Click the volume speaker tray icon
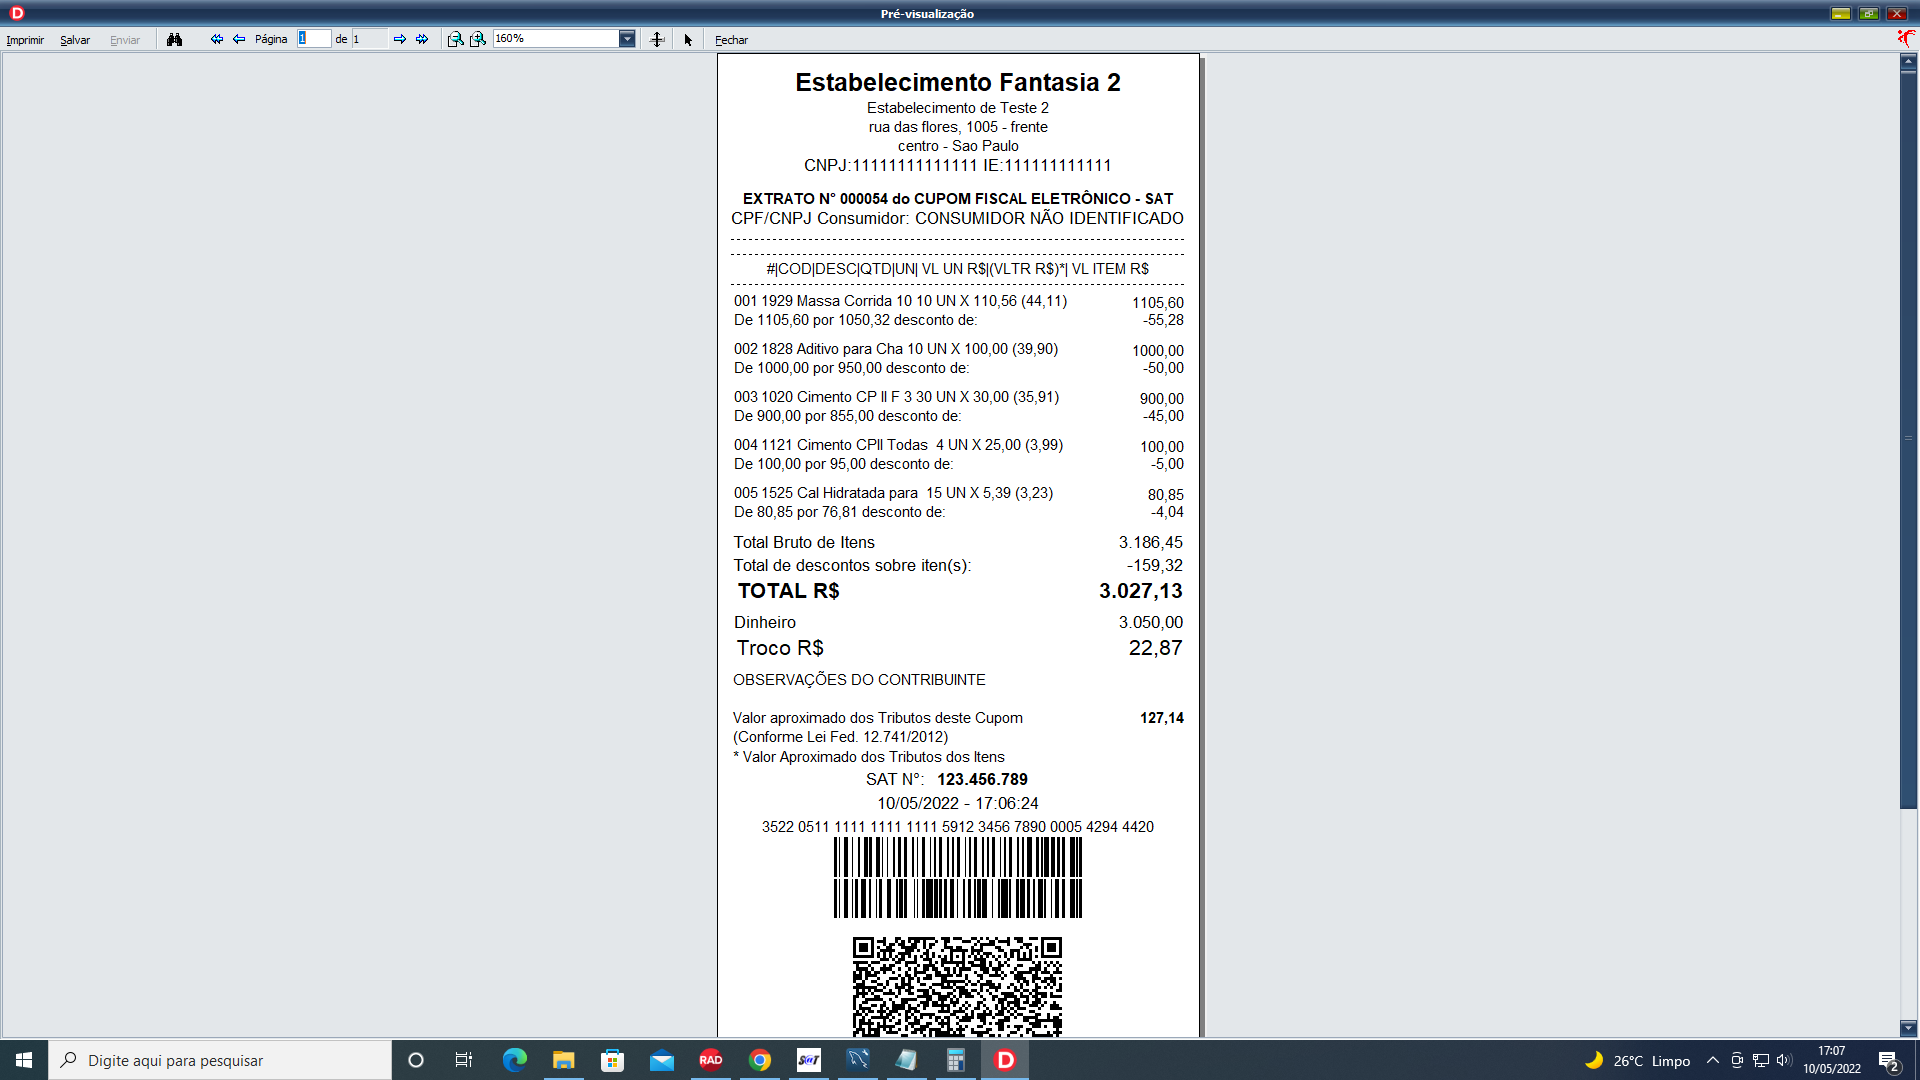 [x=1784, y=1060]
